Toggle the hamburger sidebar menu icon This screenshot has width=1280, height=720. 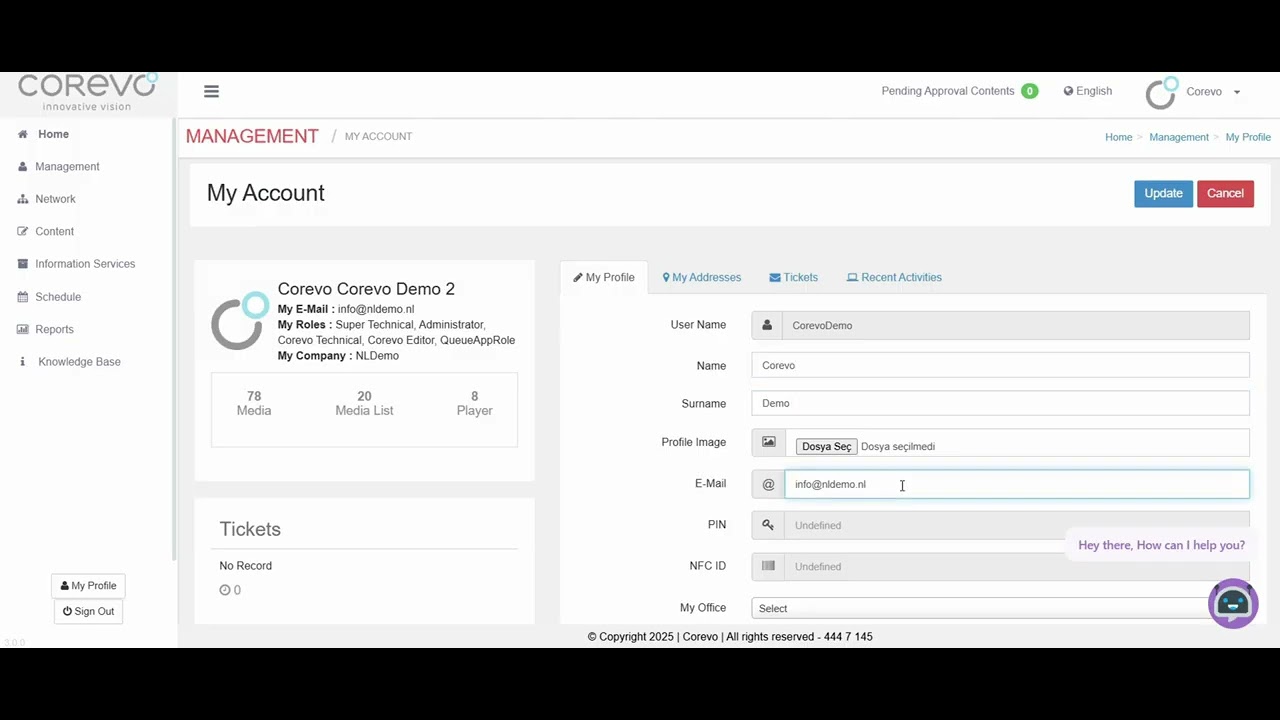(x=211, y=91)
